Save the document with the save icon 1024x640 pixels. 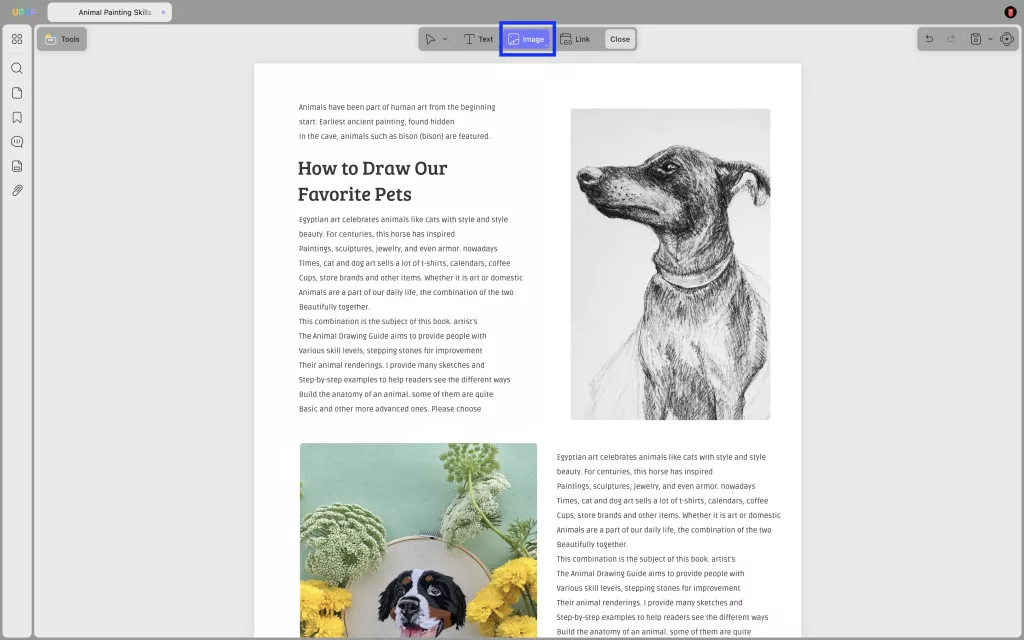coord(976,39)
